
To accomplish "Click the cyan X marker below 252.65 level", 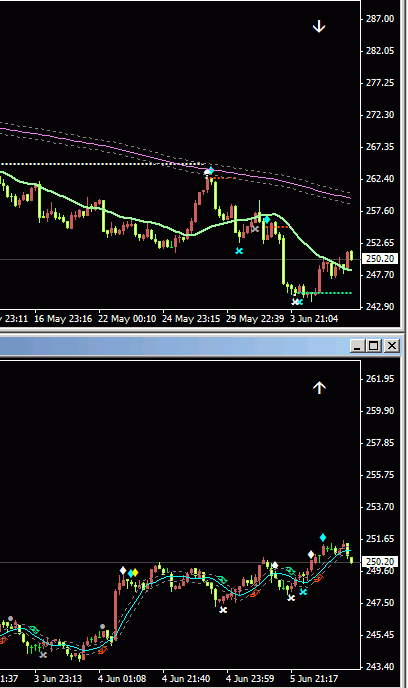I will click(239, 251).
